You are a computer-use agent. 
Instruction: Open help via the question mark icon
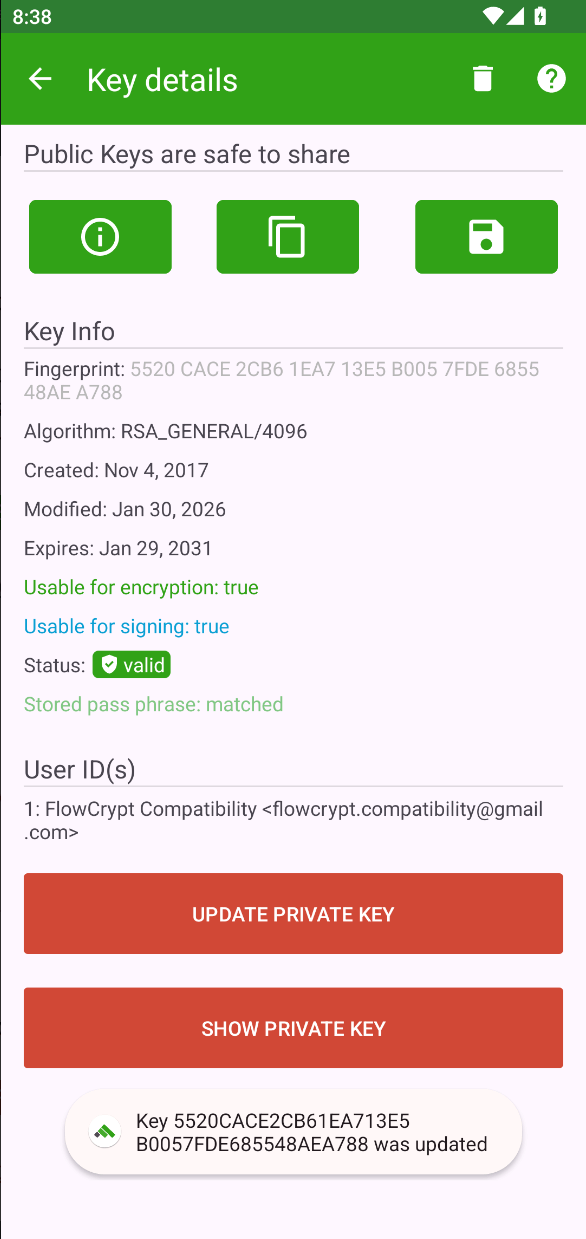[x=551, y=78]
